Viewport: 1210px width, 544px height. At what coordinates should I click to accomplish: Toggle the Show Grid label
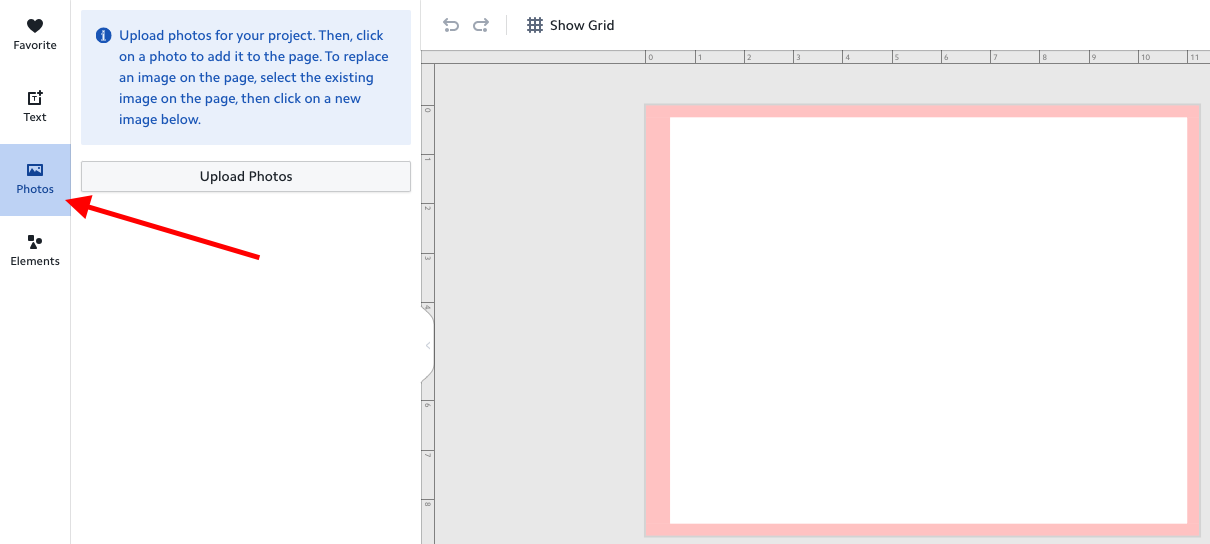pyautogui.click(x=582, y=25)
